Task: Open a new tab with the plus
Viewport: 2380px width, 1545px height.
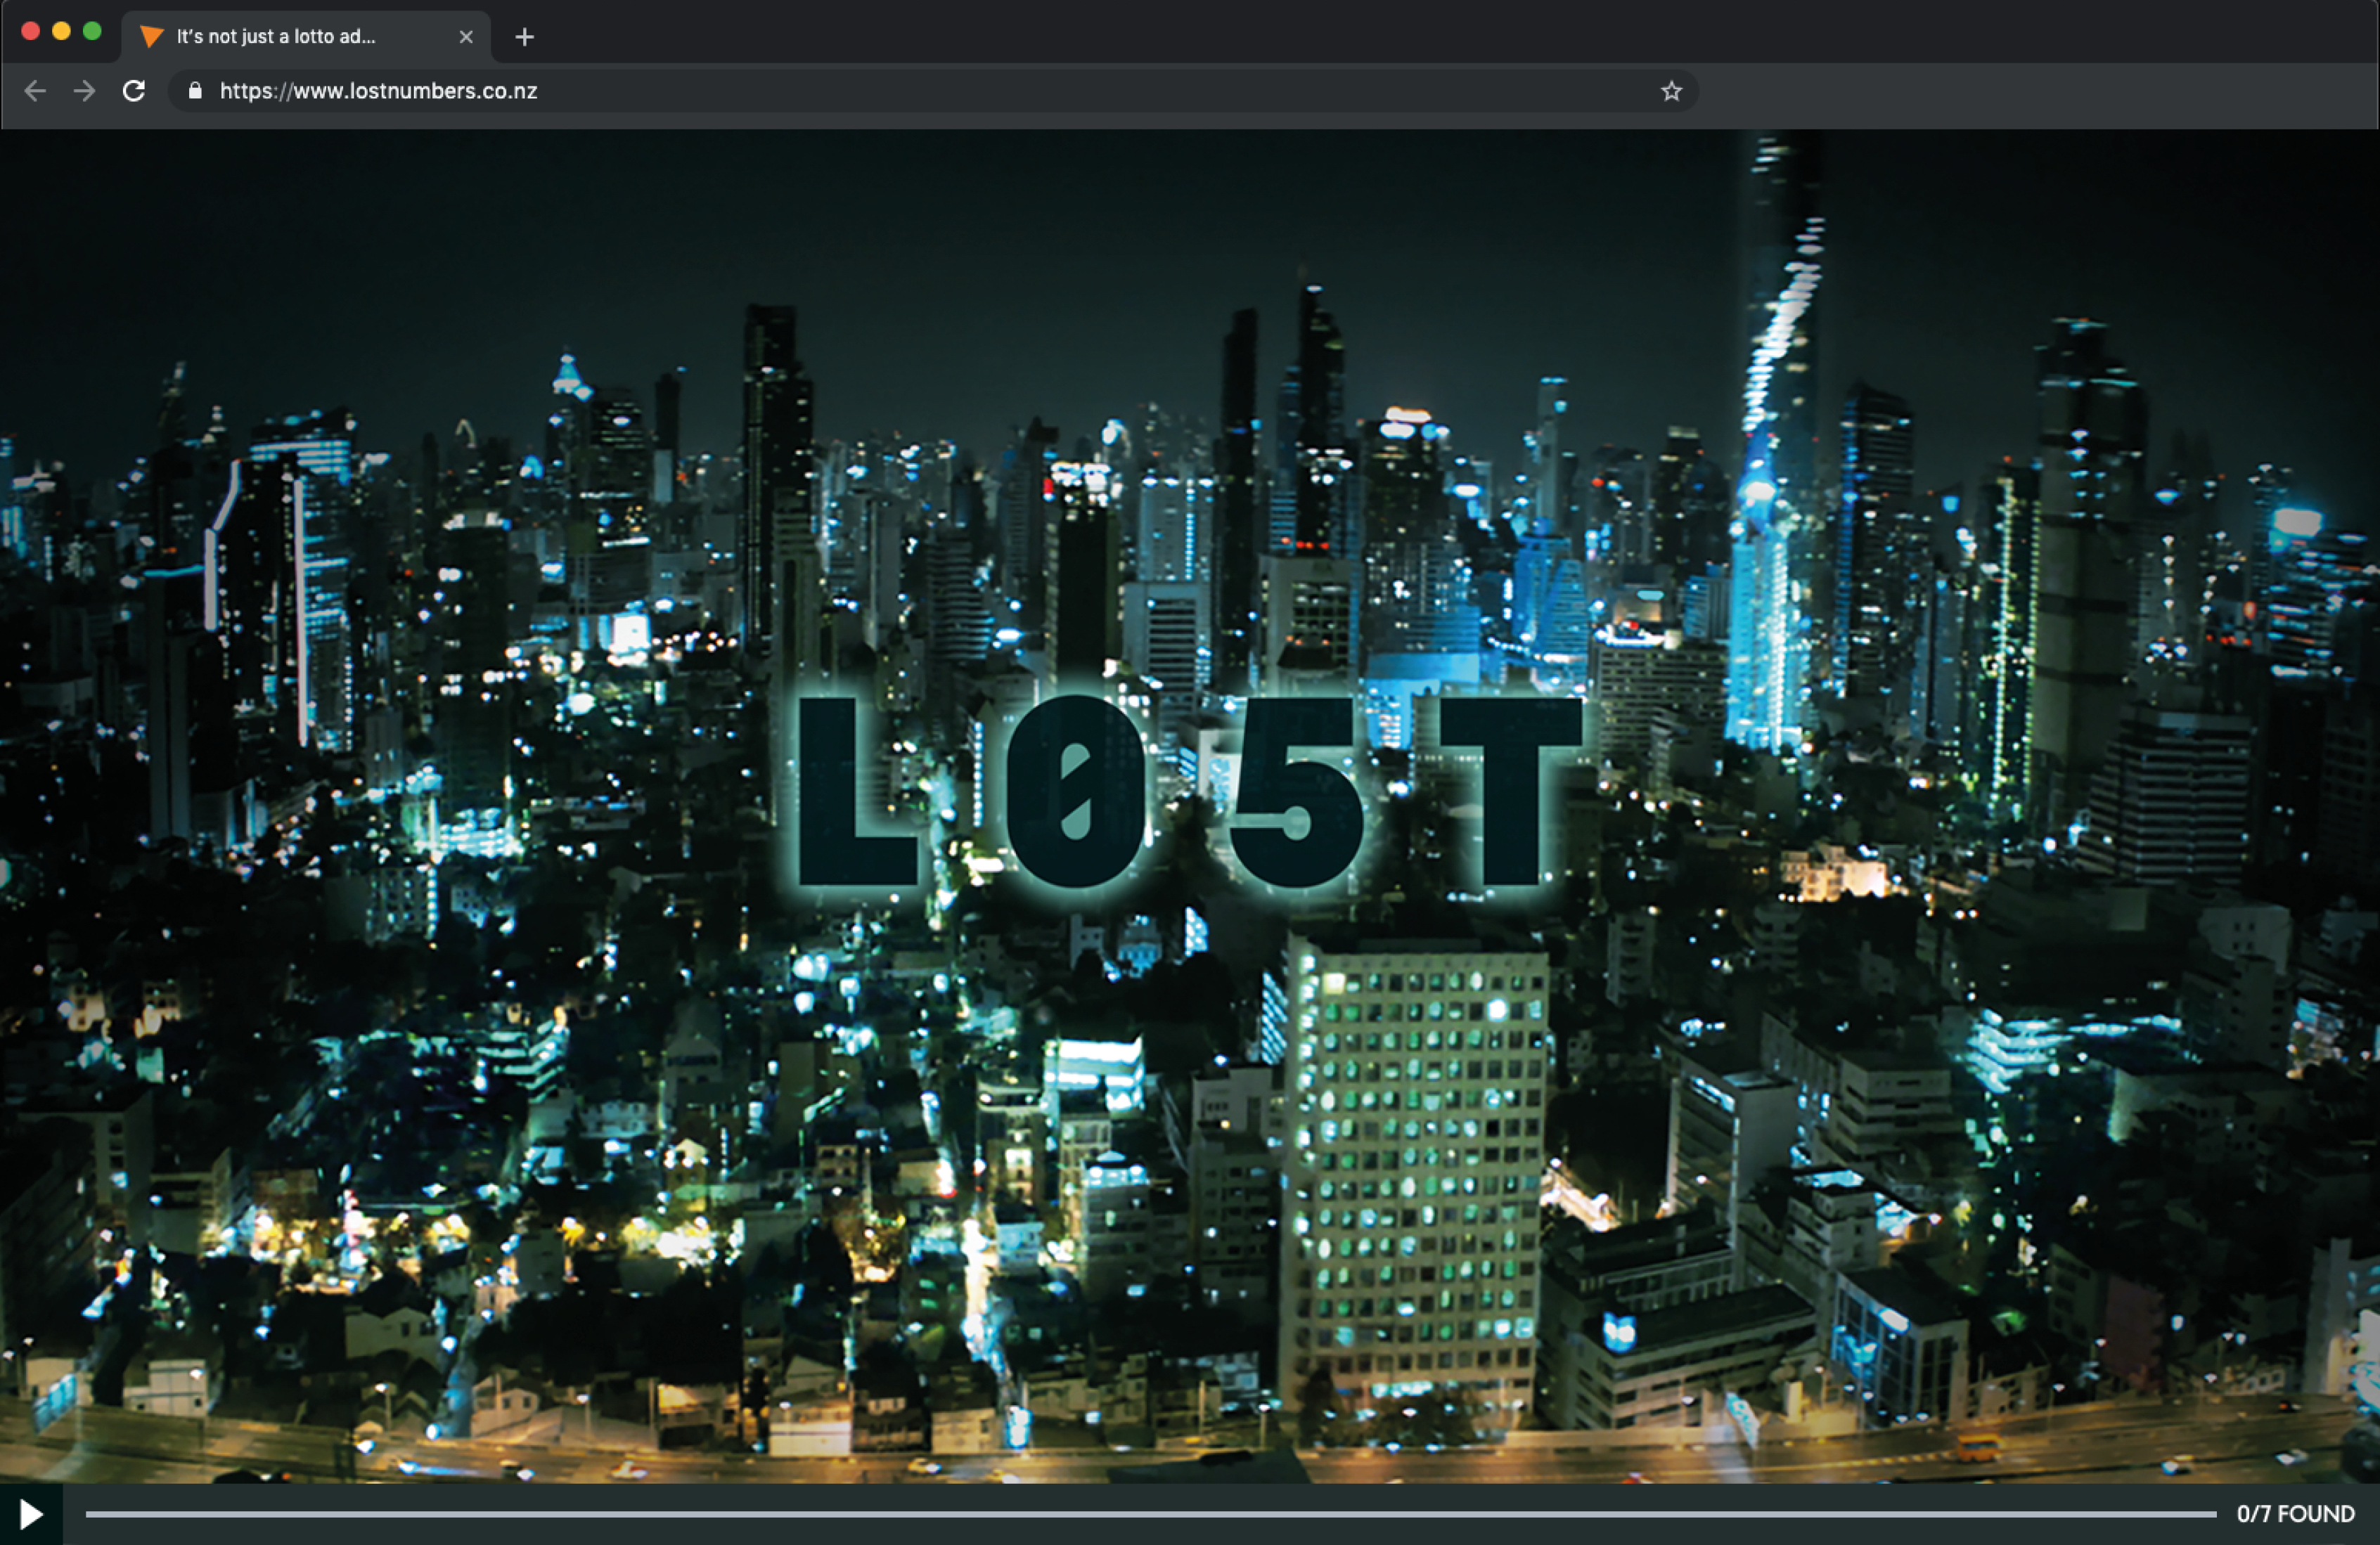Action: (x=524, y=37)
